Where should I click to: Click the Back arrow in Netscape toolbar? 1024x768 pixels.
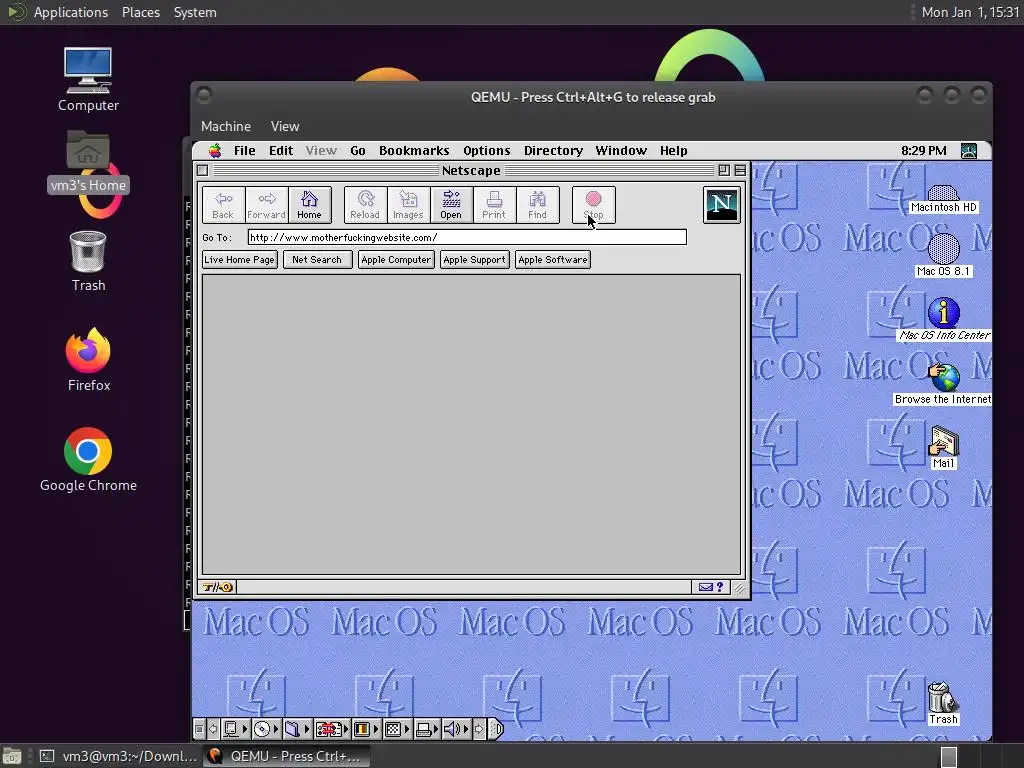[223, 205]
